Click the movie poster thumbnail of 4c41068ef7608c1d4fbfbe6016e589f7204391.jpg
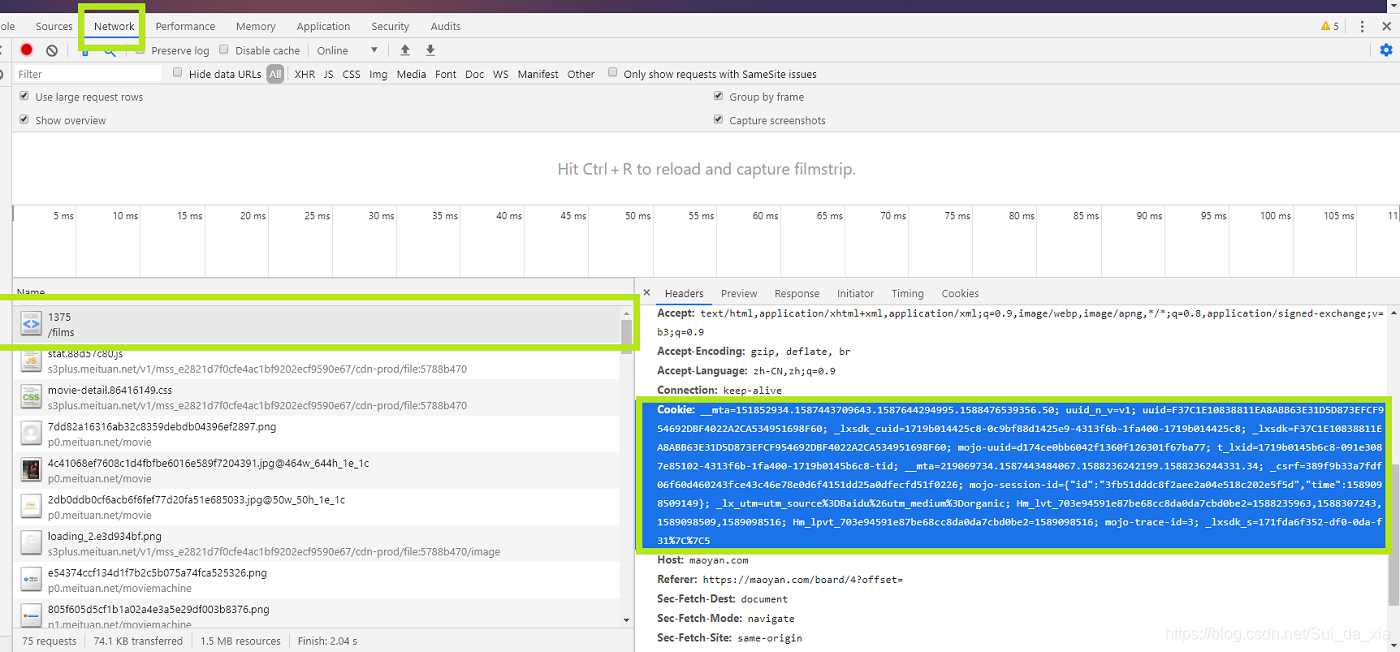 [31, 470]
